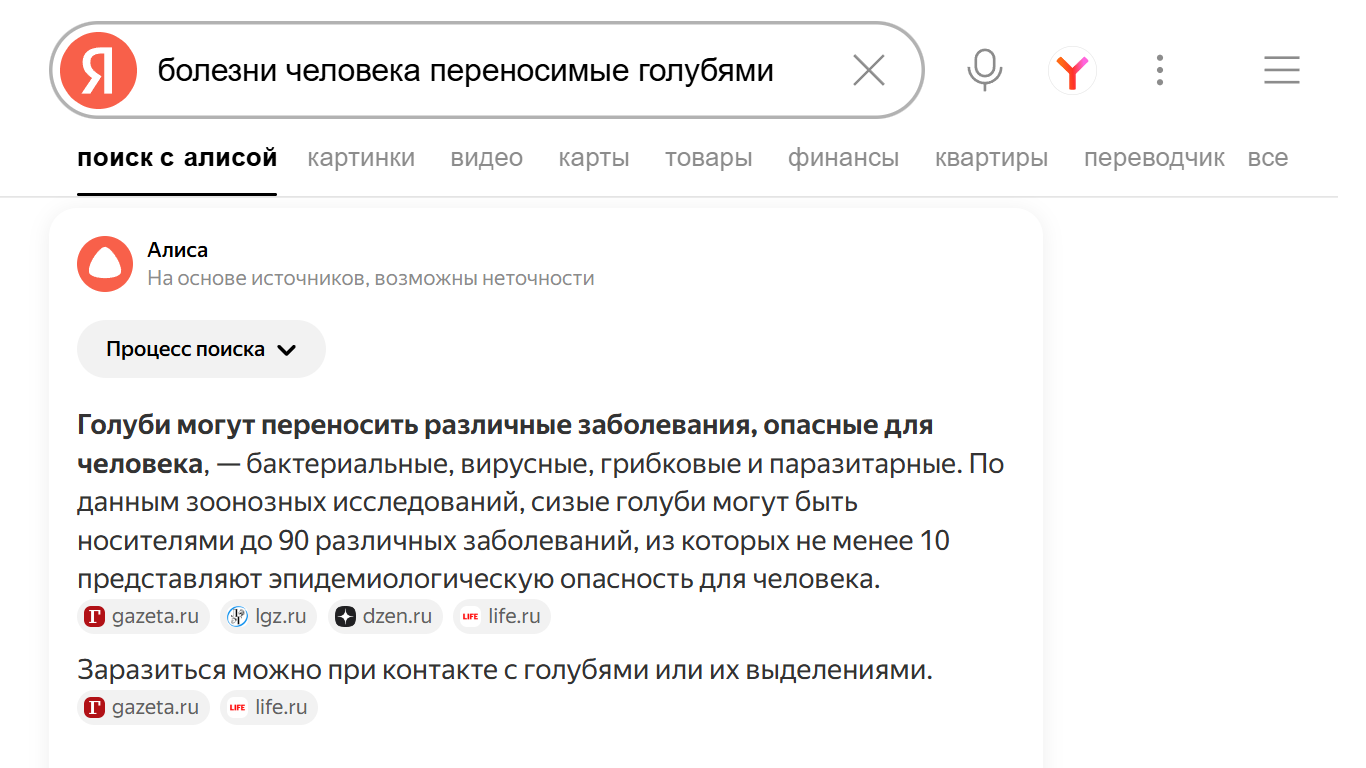Click the Alisa assistant avatar icon
1366x768 pixels.
pos(105,264)
